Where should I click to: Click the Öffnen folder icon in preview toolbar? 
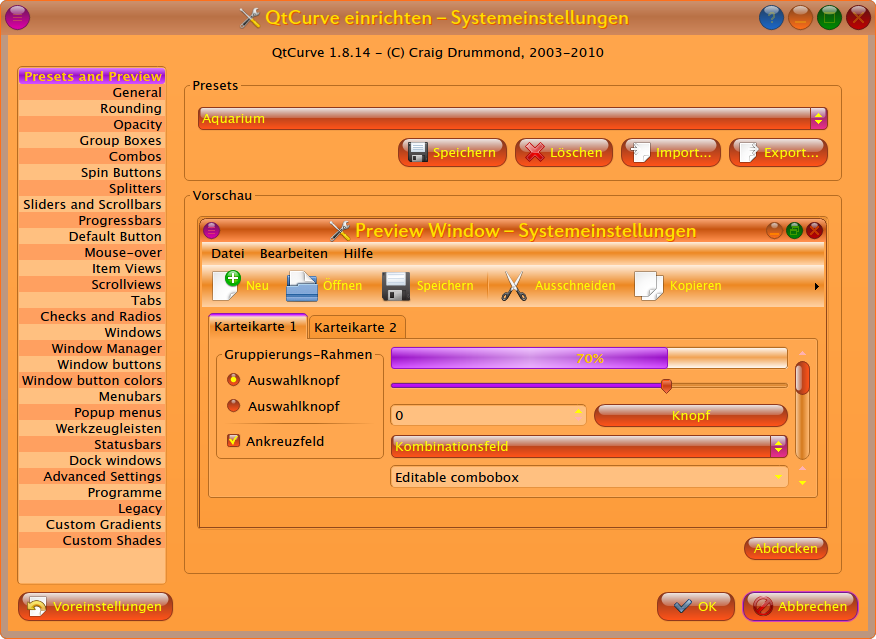(x=302, y=285)
